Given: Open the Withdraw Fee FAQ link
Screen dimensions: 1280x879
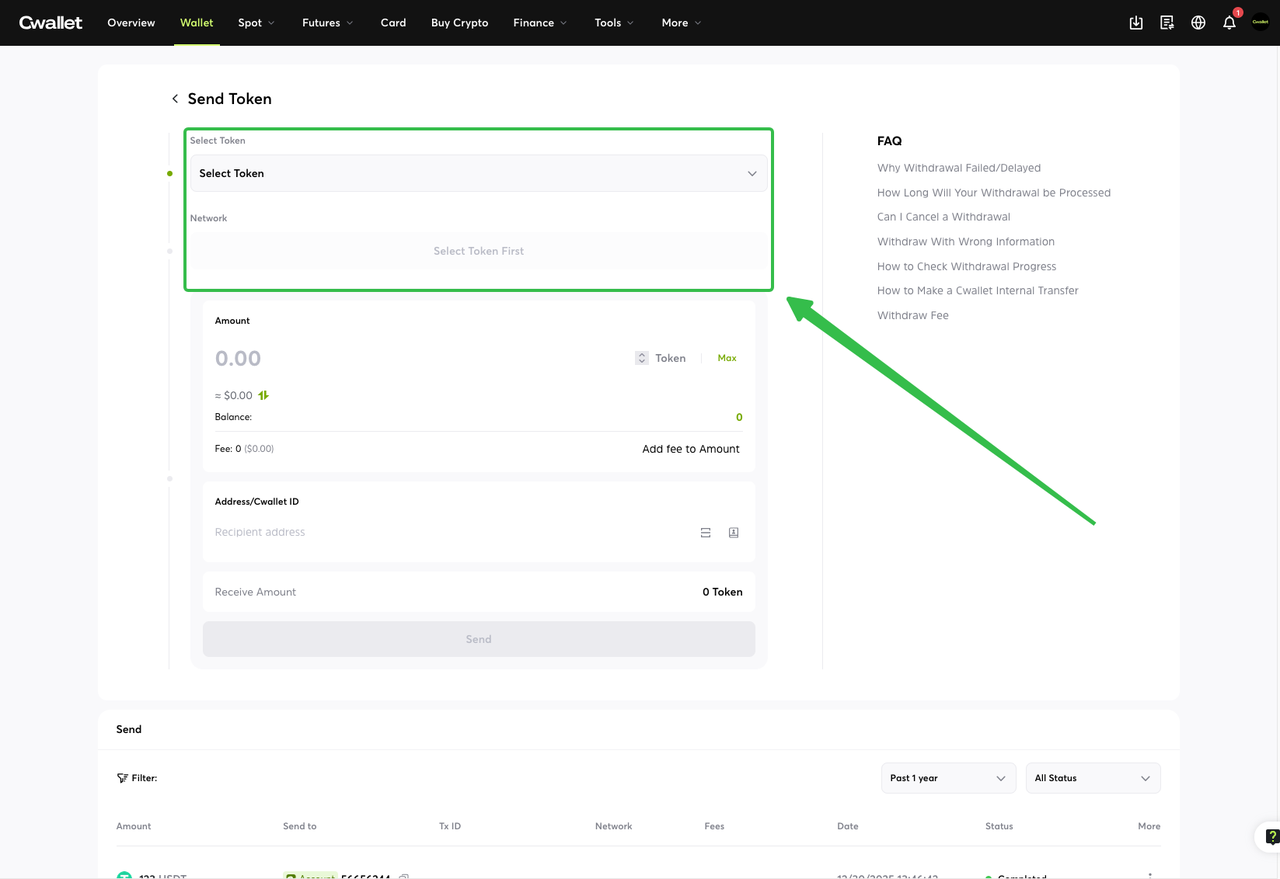Looking at the screenshot, I should click(x=912, y=315).
